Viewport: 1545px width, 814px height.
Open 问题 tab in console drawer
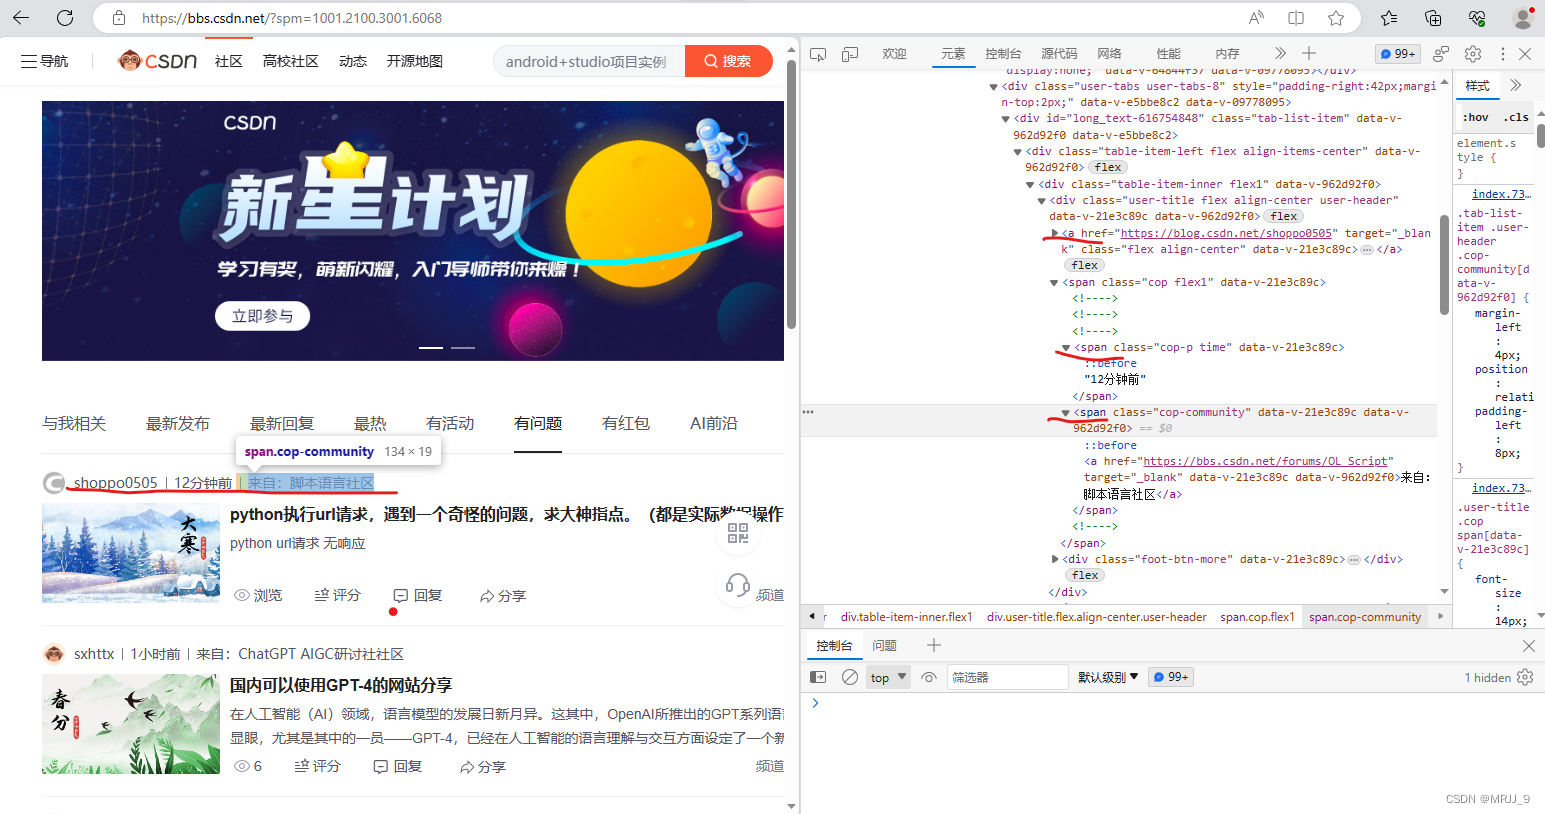tap(884, 646)
